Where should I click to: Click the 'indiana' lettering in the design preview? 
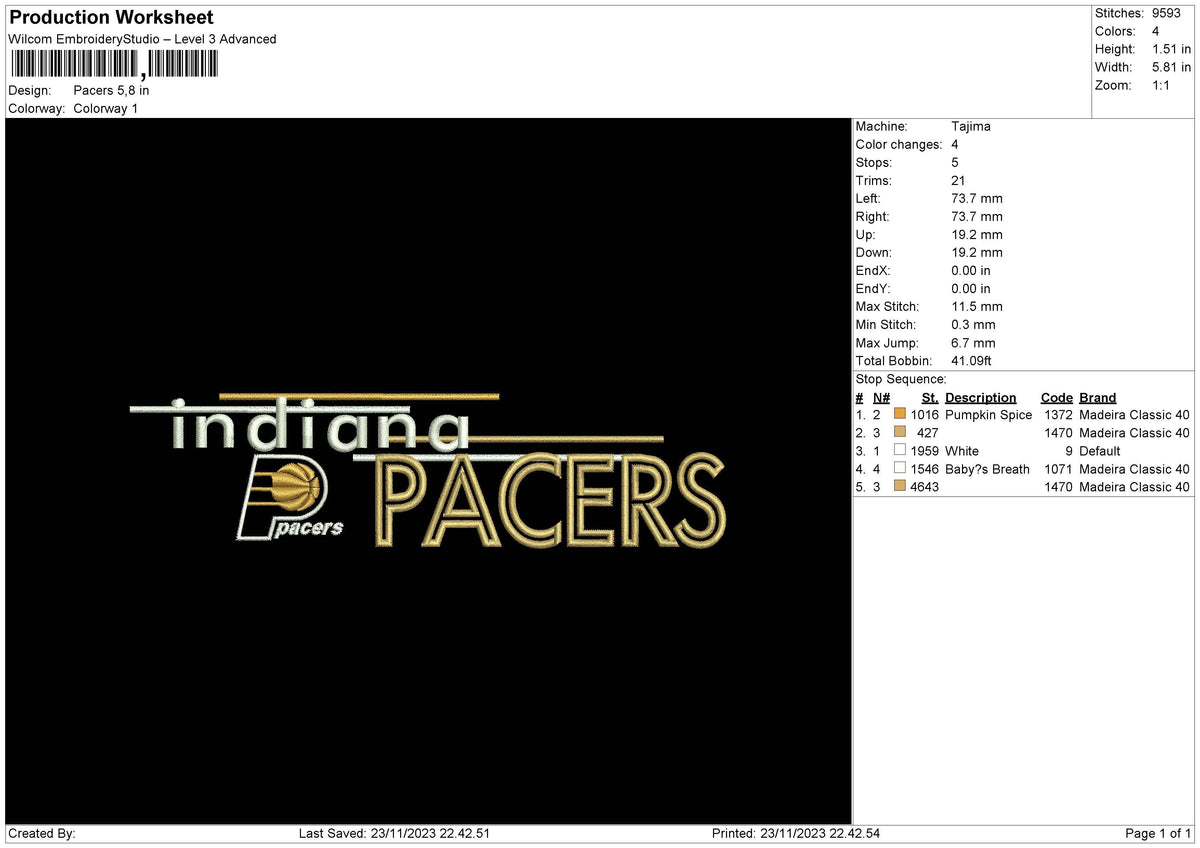pyautogui.click(x=320, y=424)
